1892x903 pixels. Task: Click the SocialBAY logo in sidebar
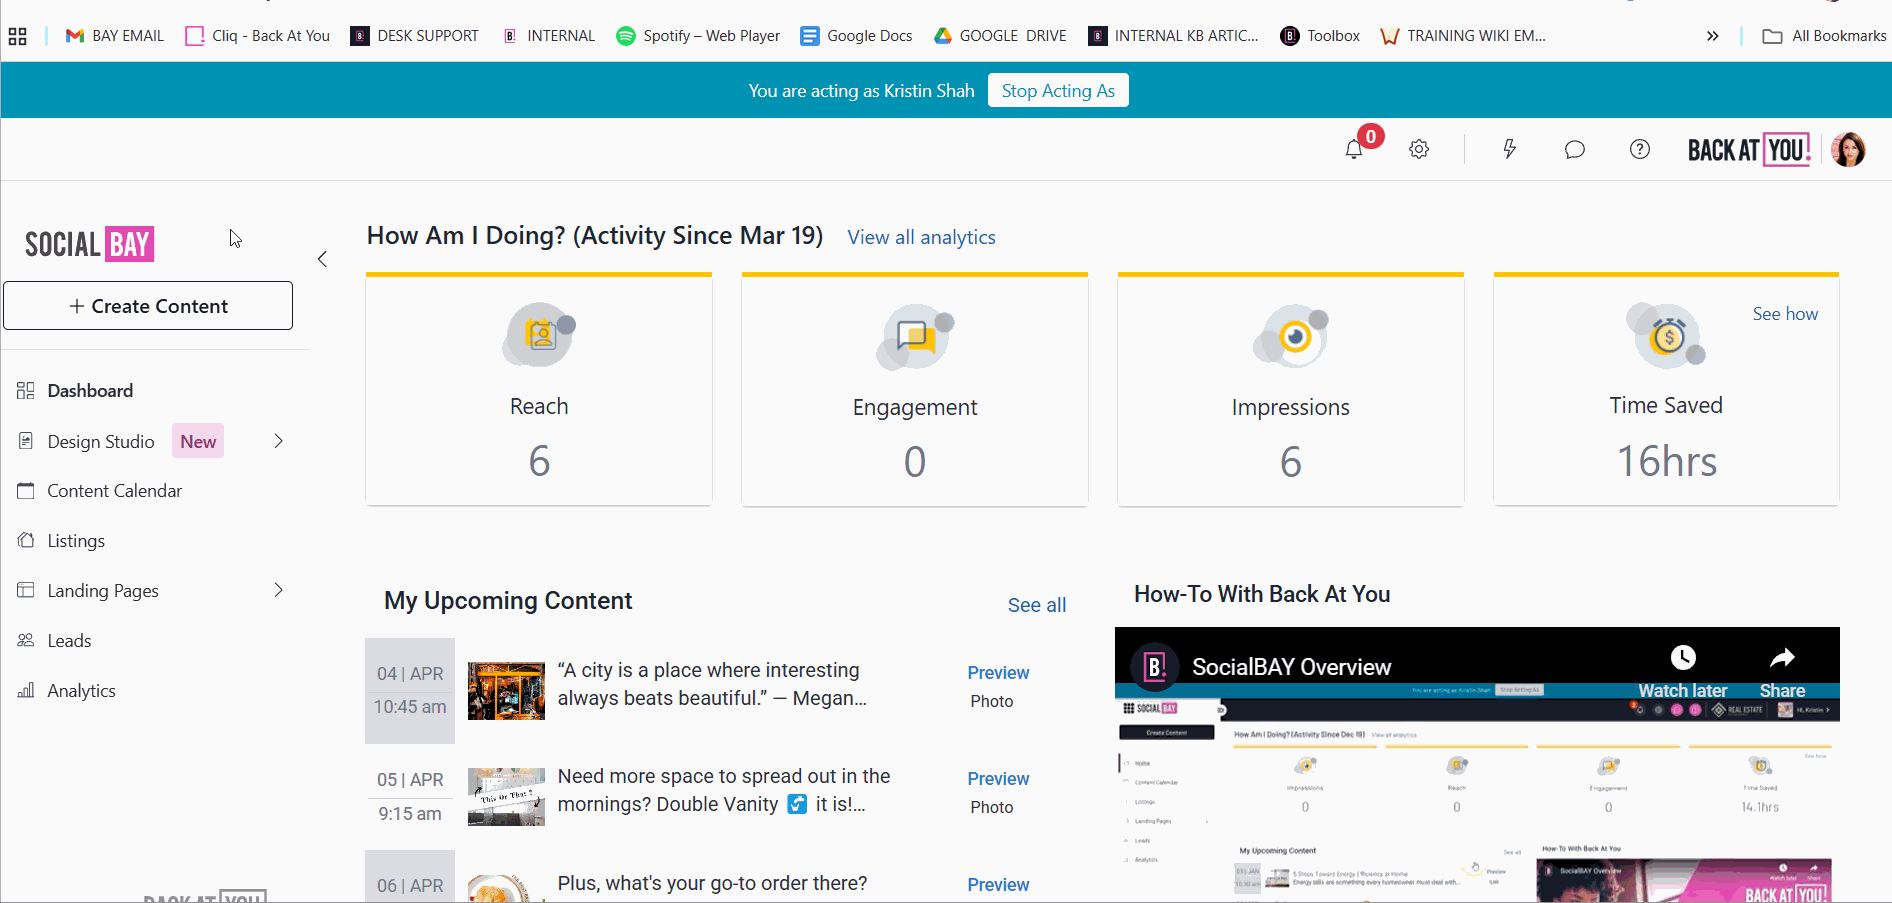[x=90, y=244]
